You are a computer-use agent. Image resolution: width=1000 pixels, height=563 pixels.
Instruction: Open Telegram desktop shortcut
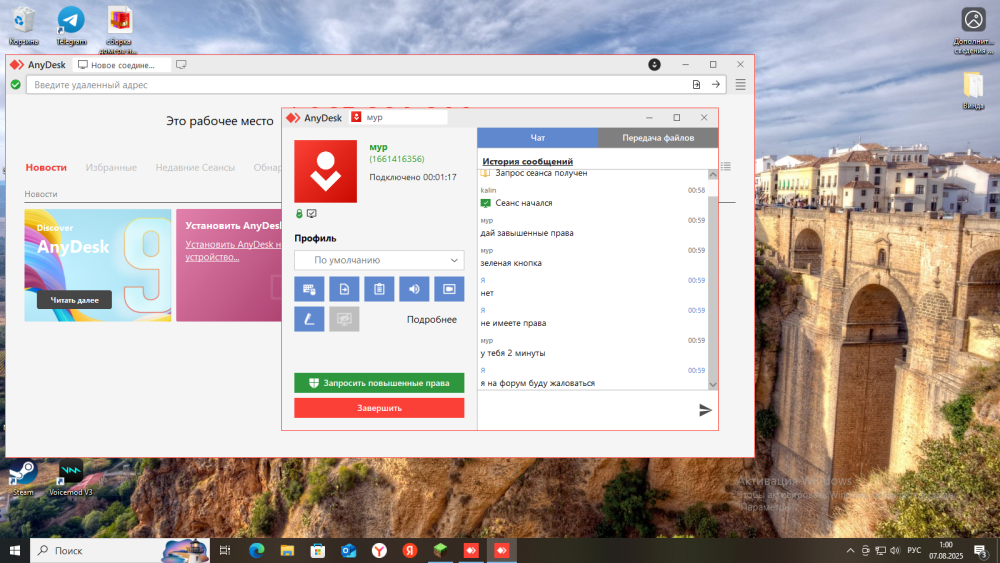tap(71, 26)
